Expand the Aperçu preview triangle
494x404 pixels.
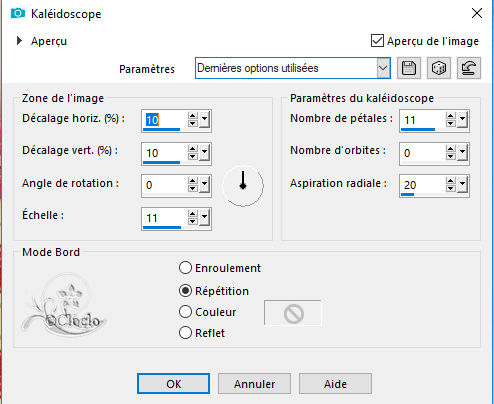(x=19, y=41)
